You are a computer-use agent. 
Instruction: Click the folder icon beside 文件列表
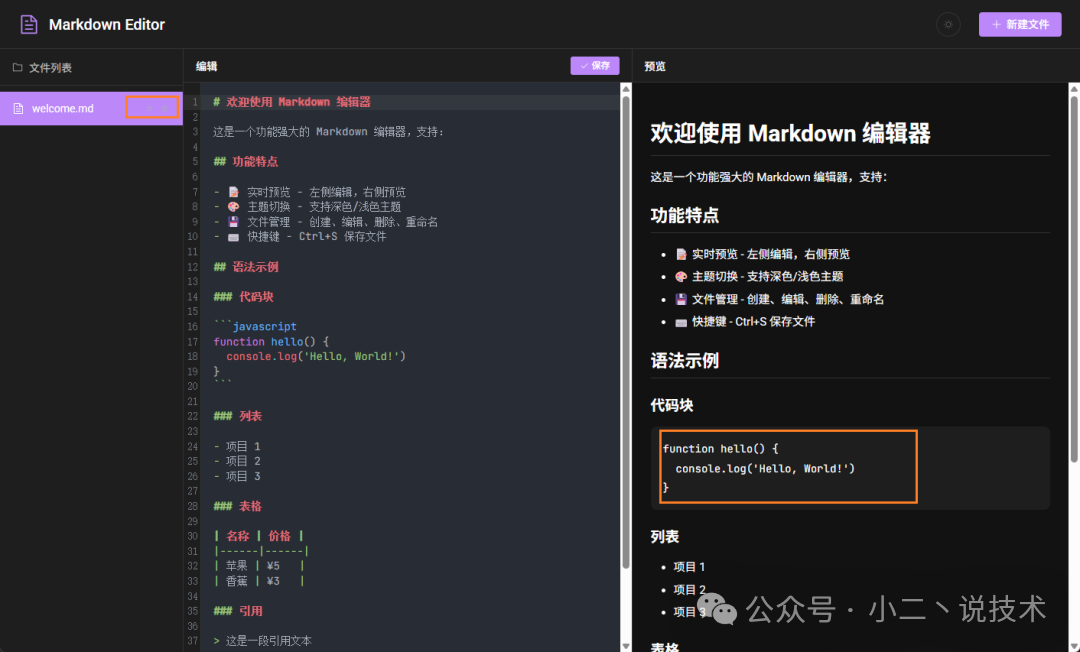tap(18, 67)
